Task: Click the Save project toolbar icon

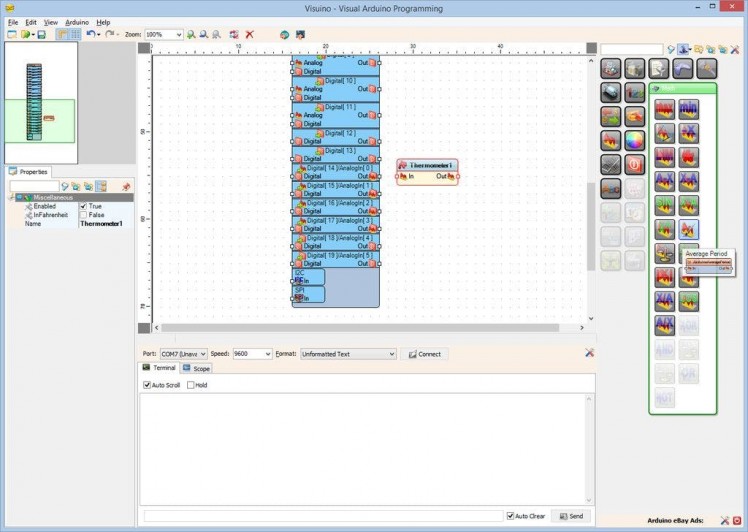Action: pos(41,34)
